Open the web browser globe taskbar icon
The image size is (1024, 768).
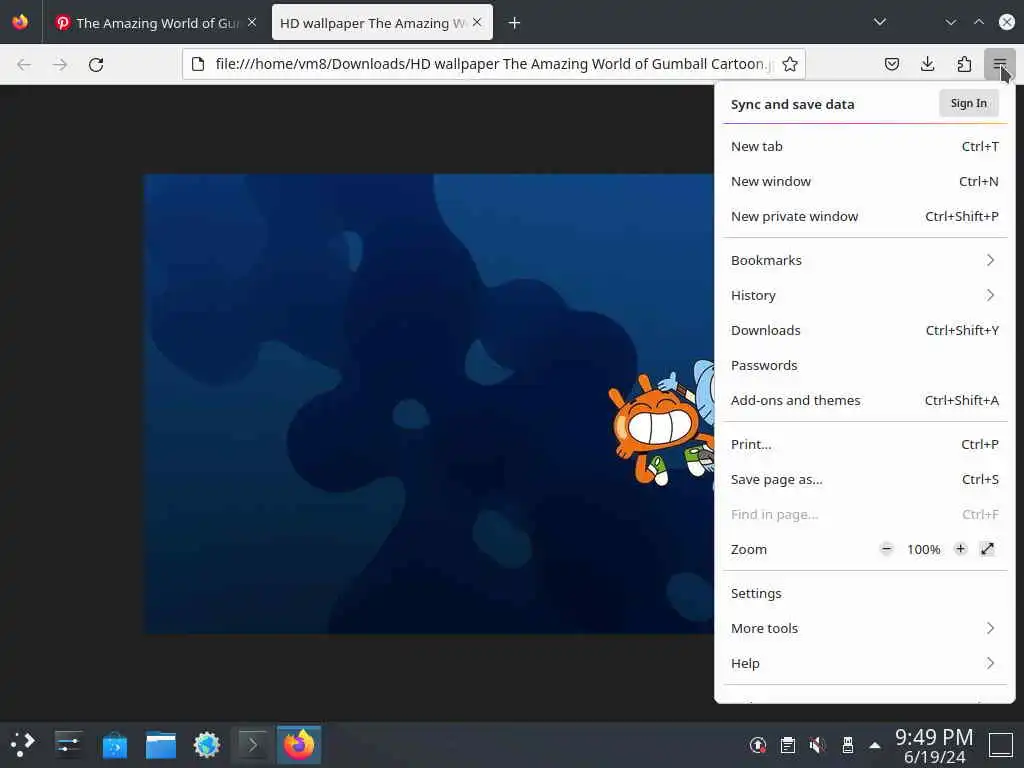(206, 744)
